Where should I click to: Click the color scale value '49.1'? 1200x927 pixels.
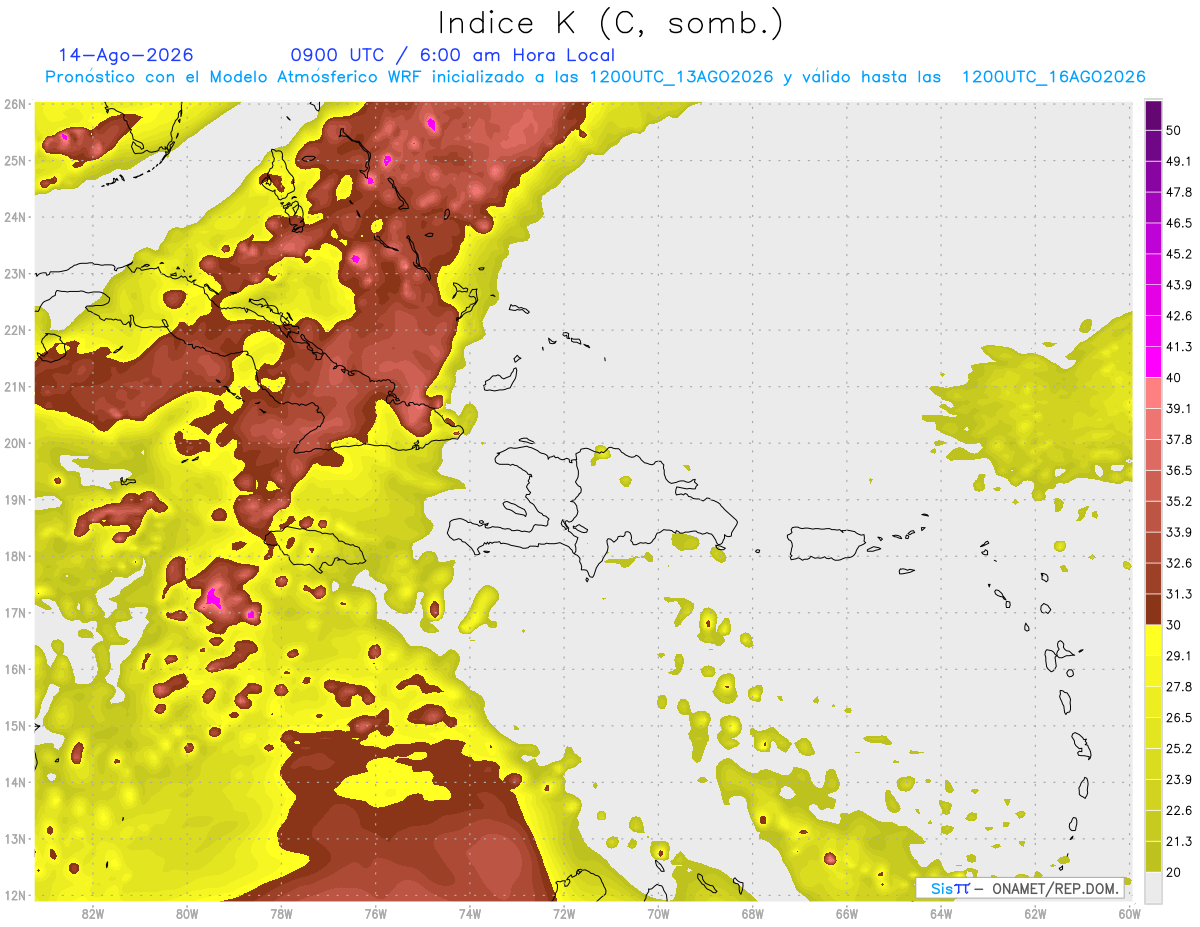click(1180, 161)
